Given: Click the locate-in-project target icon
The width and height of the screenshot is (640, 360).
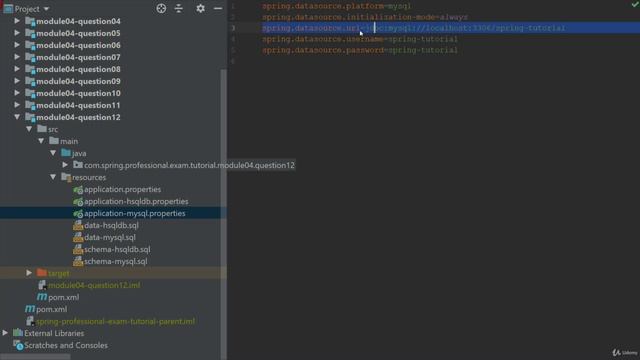Looking at the screenshot, I should coord(161,8).
